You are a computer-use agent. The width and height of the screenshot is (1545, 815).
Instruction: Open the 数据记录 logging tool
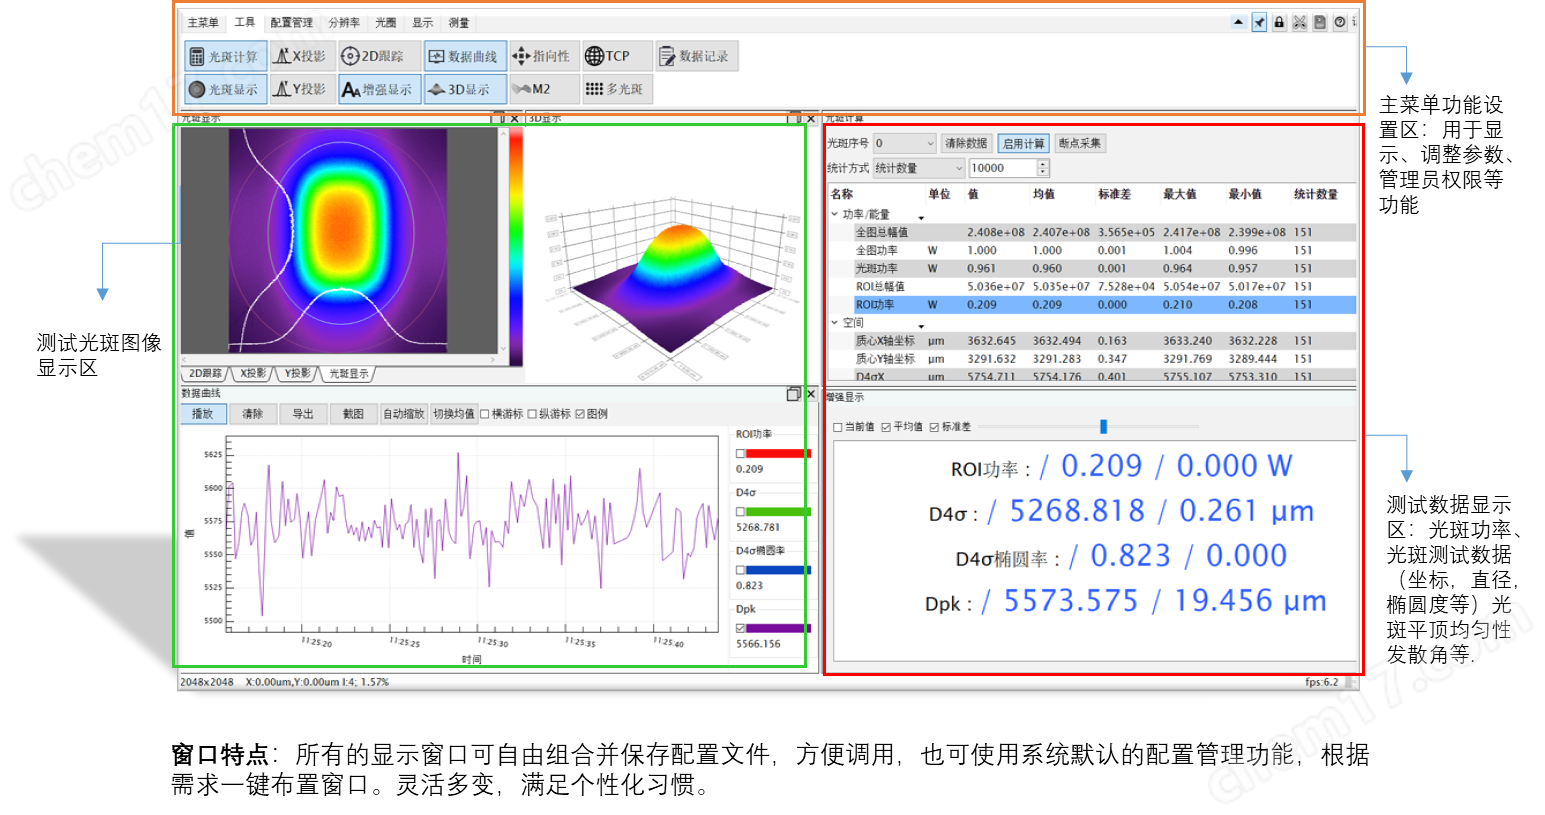click(695, 56)
